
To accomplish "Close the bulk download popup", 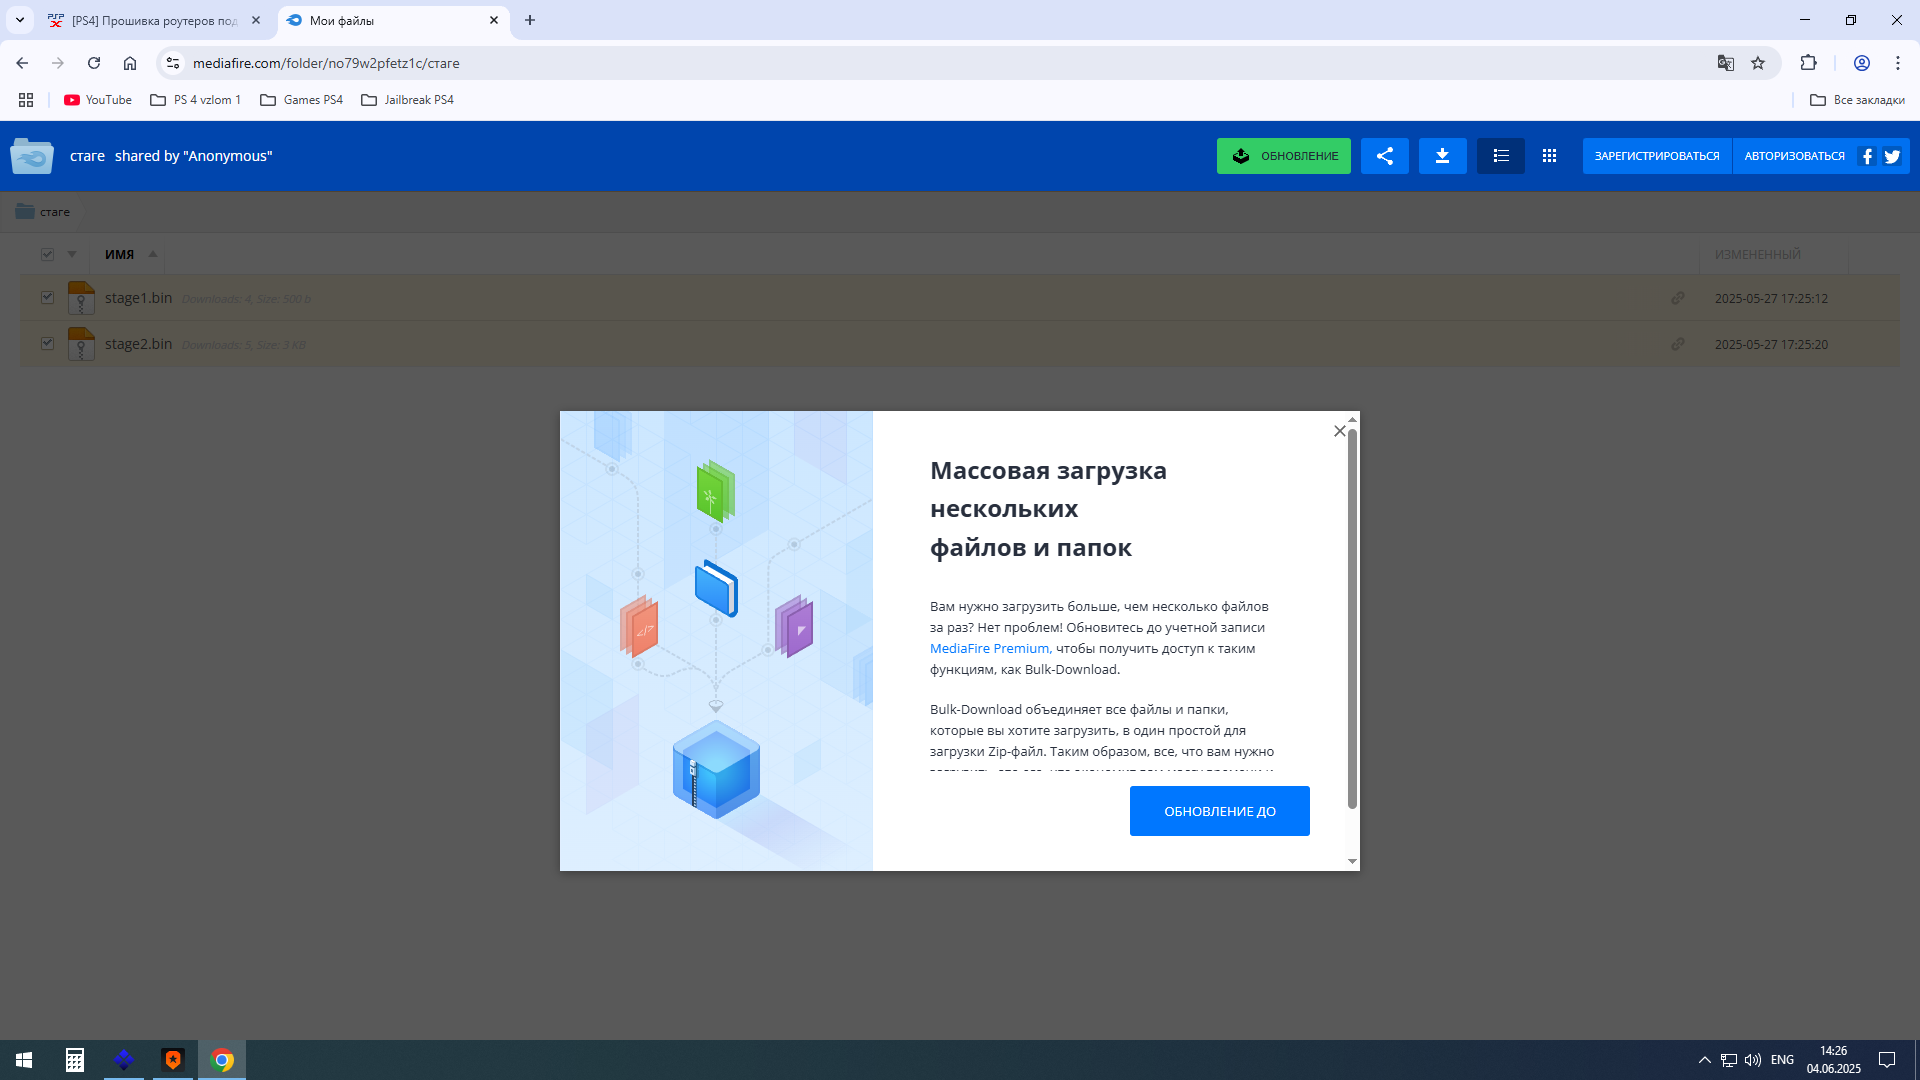I will point(1339,431).
